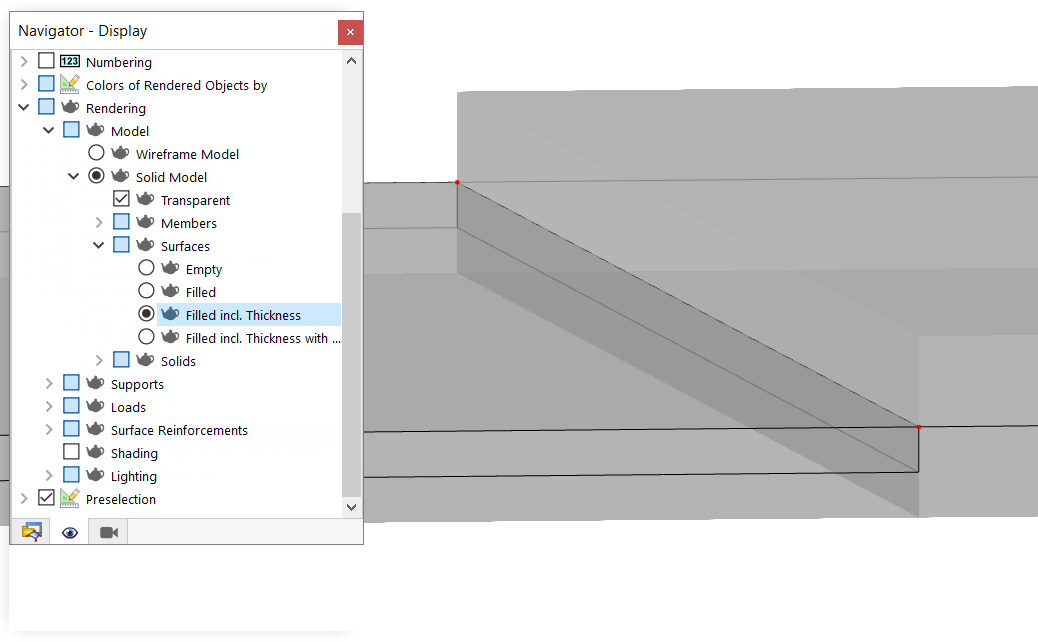Click the navigator scroll up arrow
1038x642 pixels.
352,61
